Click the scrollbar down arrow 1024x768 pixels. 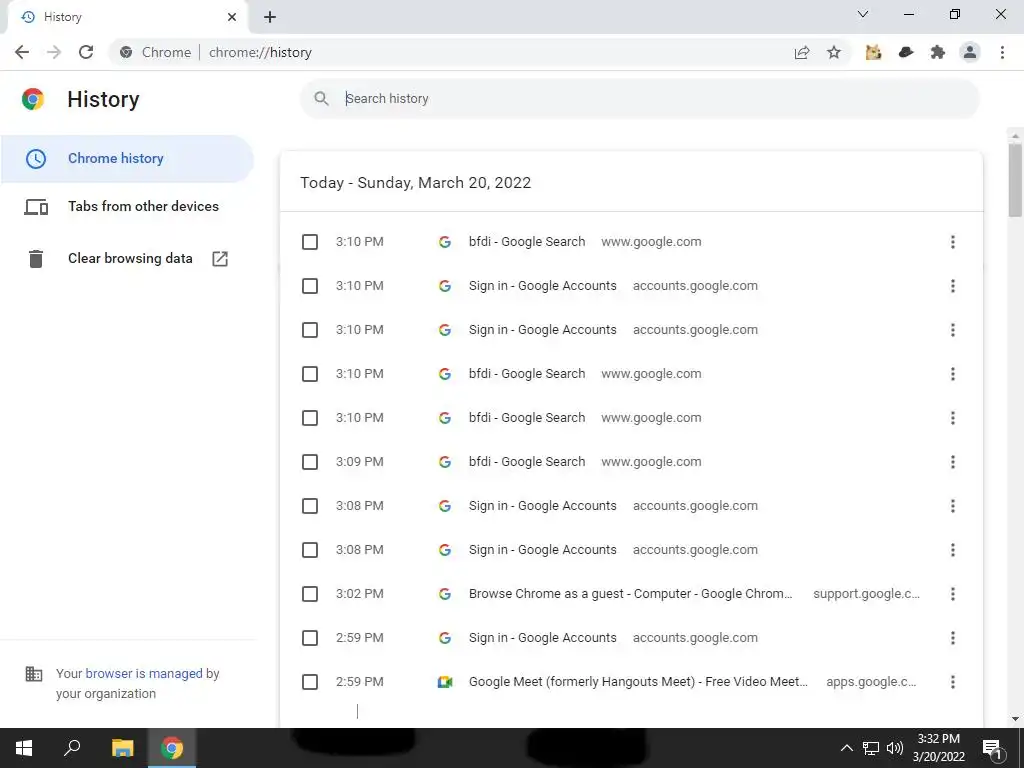coord(1015,719)
